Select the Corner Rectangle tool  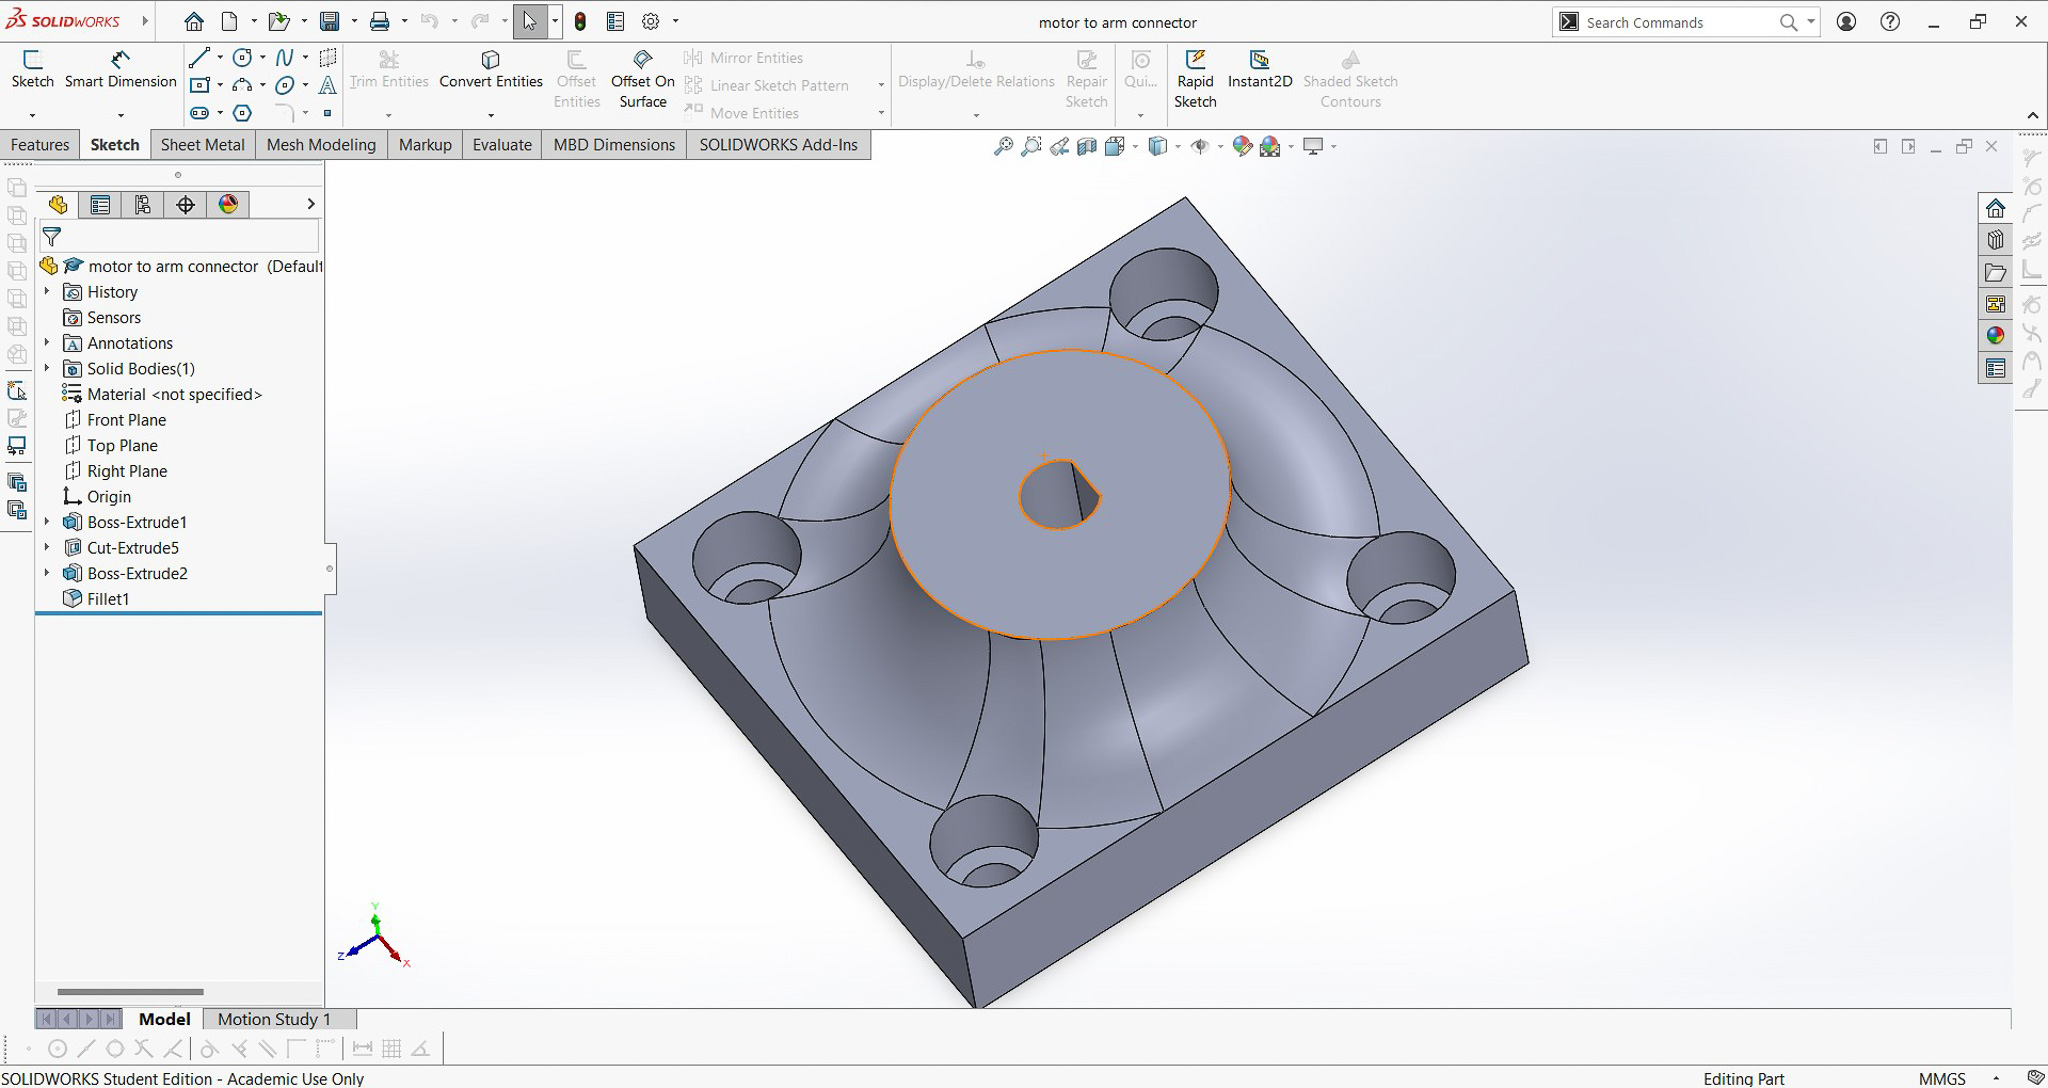click(200, 85)
